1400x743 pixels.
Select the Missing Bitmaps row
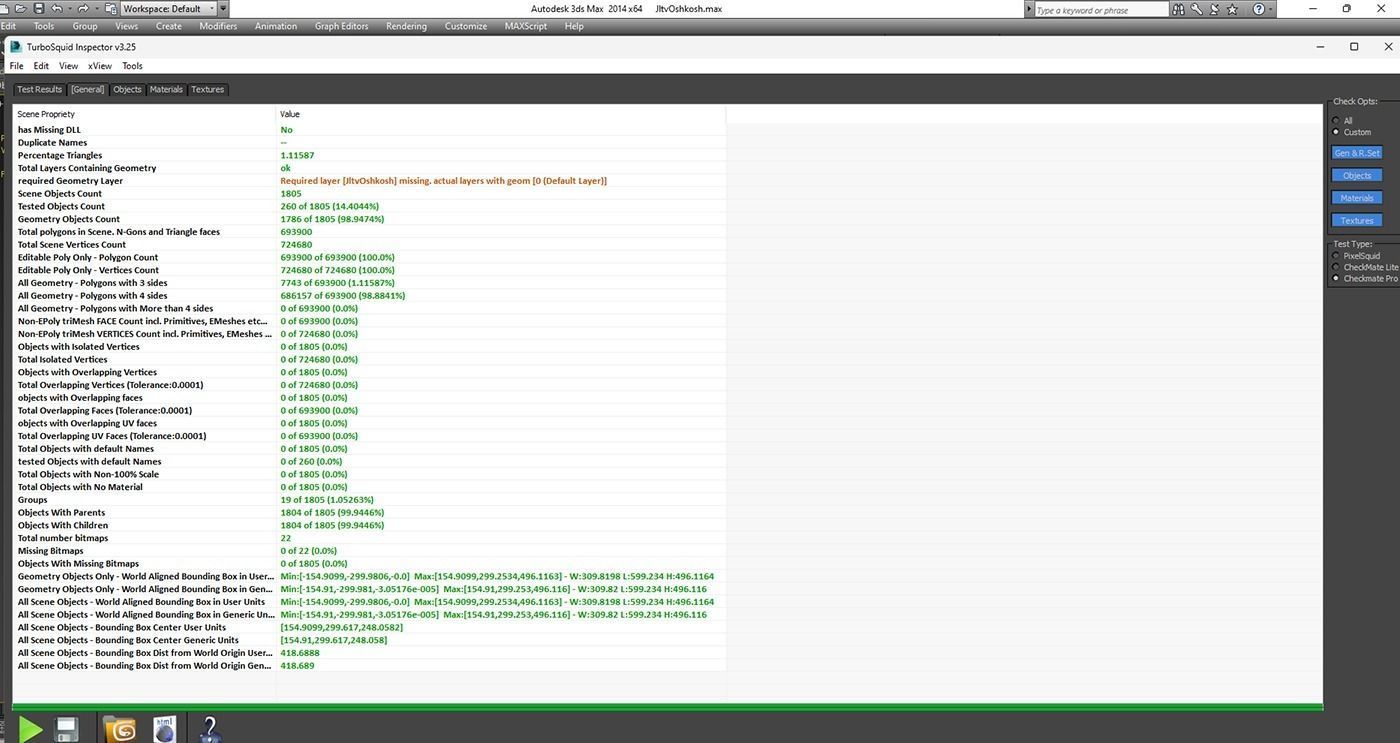pos(369,551)
